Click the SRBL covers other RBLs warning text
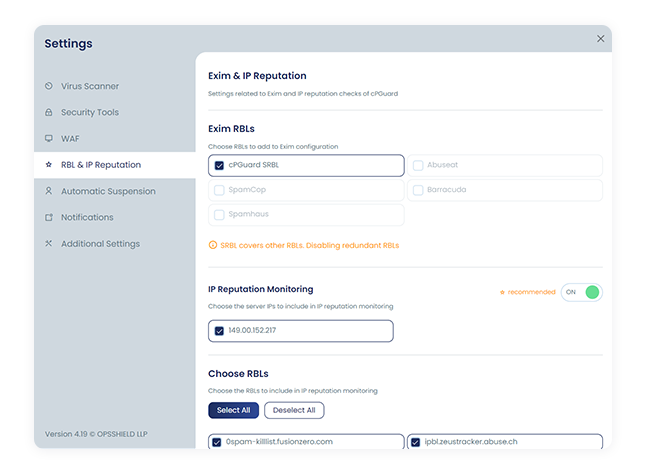646x473 pixels. [310, 246]
